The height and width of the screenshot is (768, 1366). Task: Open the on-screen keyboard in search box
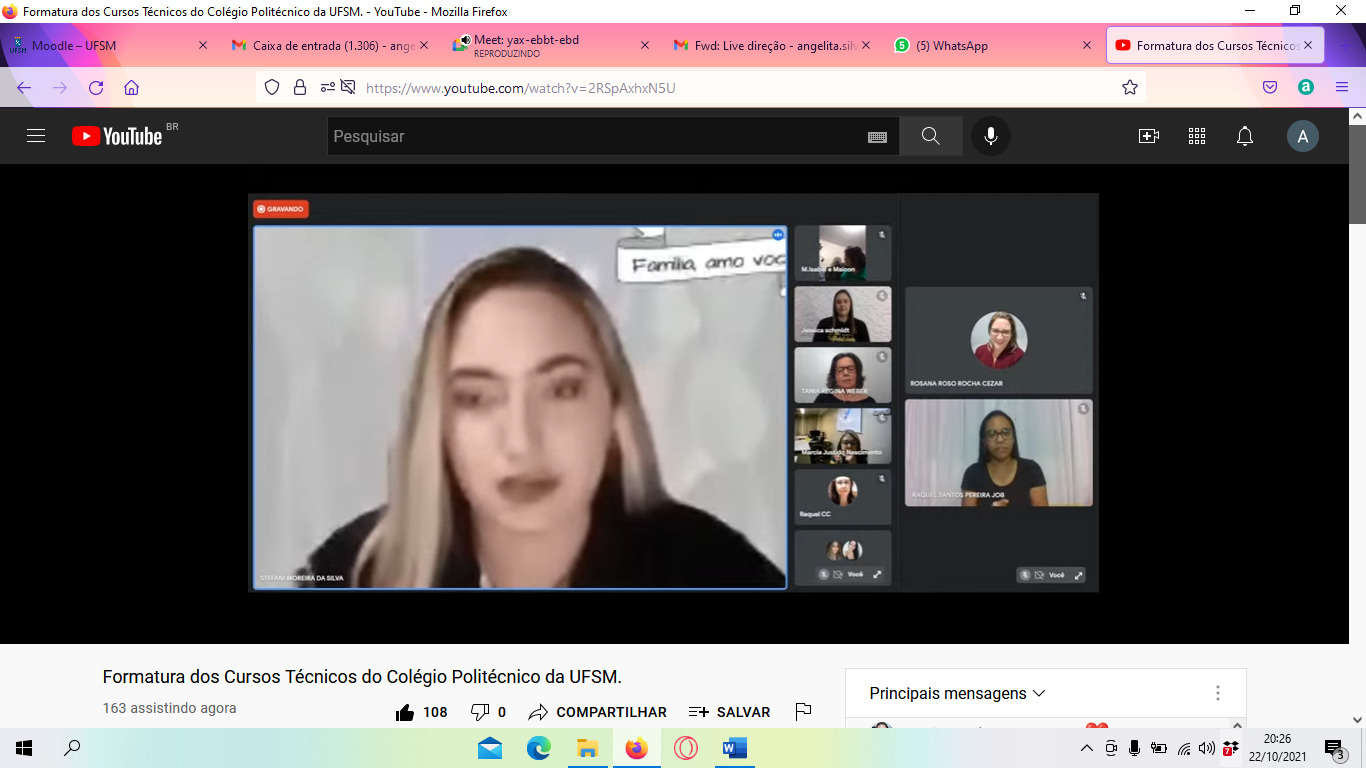(x=877, y=137)
